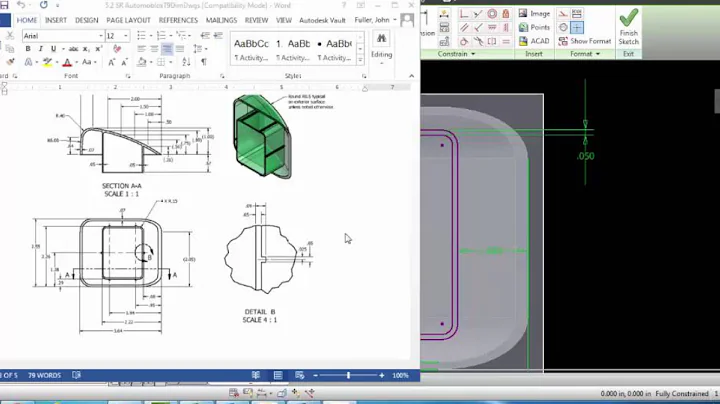Toggle show paragraph marks
The width and height of the screenshot is (720, 404).
tap(204, 62)
